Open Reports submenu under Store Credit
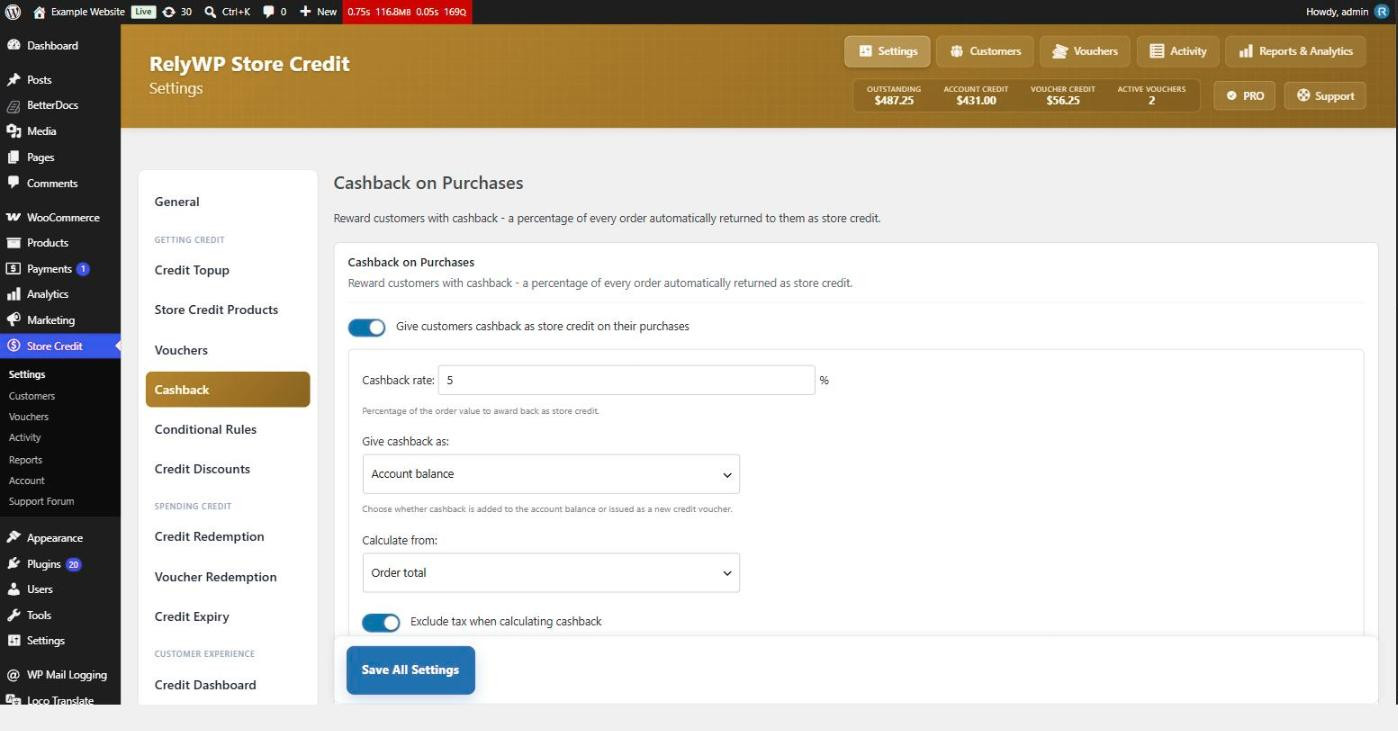This screenshot has width=1398, height=731. pos(26,460)
